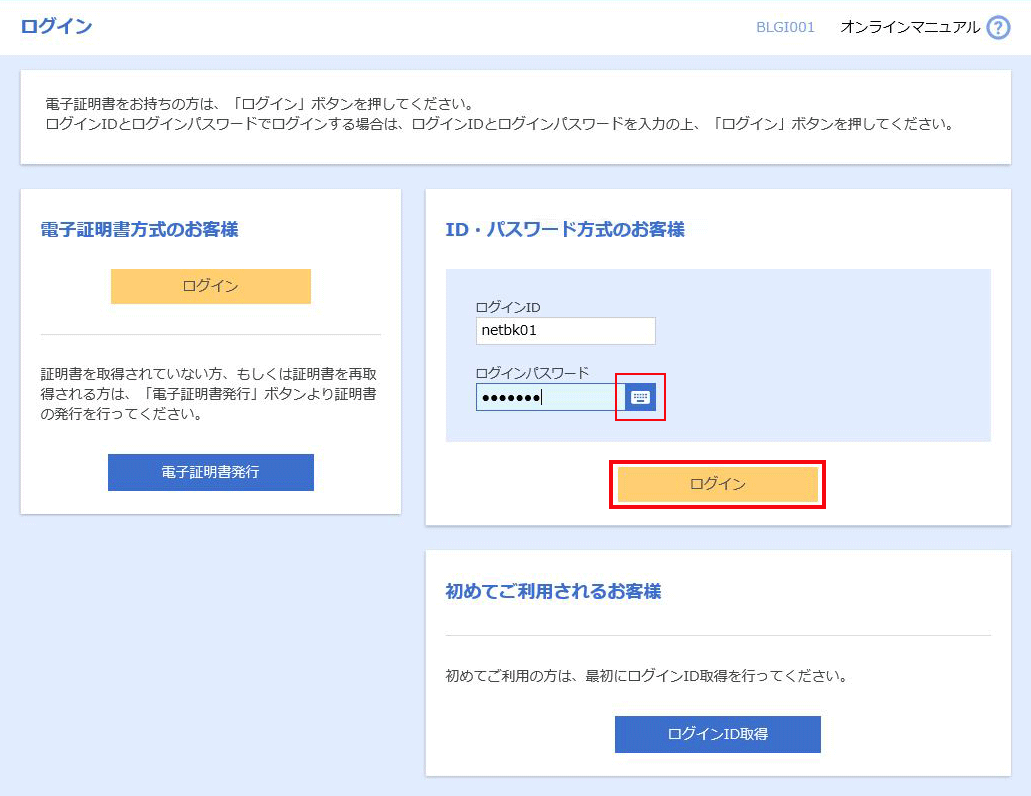
Task: Select the ID・パスワード方式のお客様 heading
Action: coord(565,230)
